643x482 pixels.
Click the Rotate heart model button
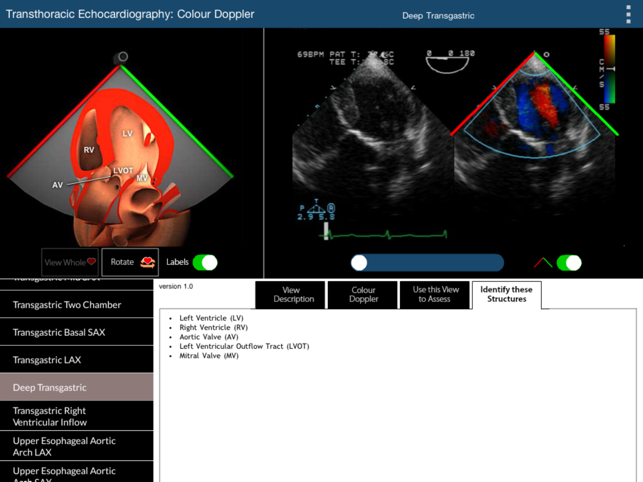click(131, 262)
